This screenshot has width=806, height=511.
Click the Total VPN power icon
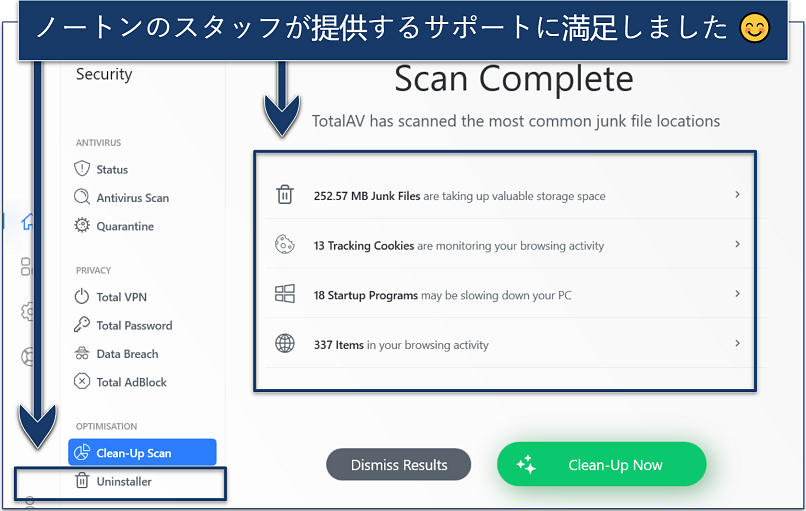[x=82, y=297]
